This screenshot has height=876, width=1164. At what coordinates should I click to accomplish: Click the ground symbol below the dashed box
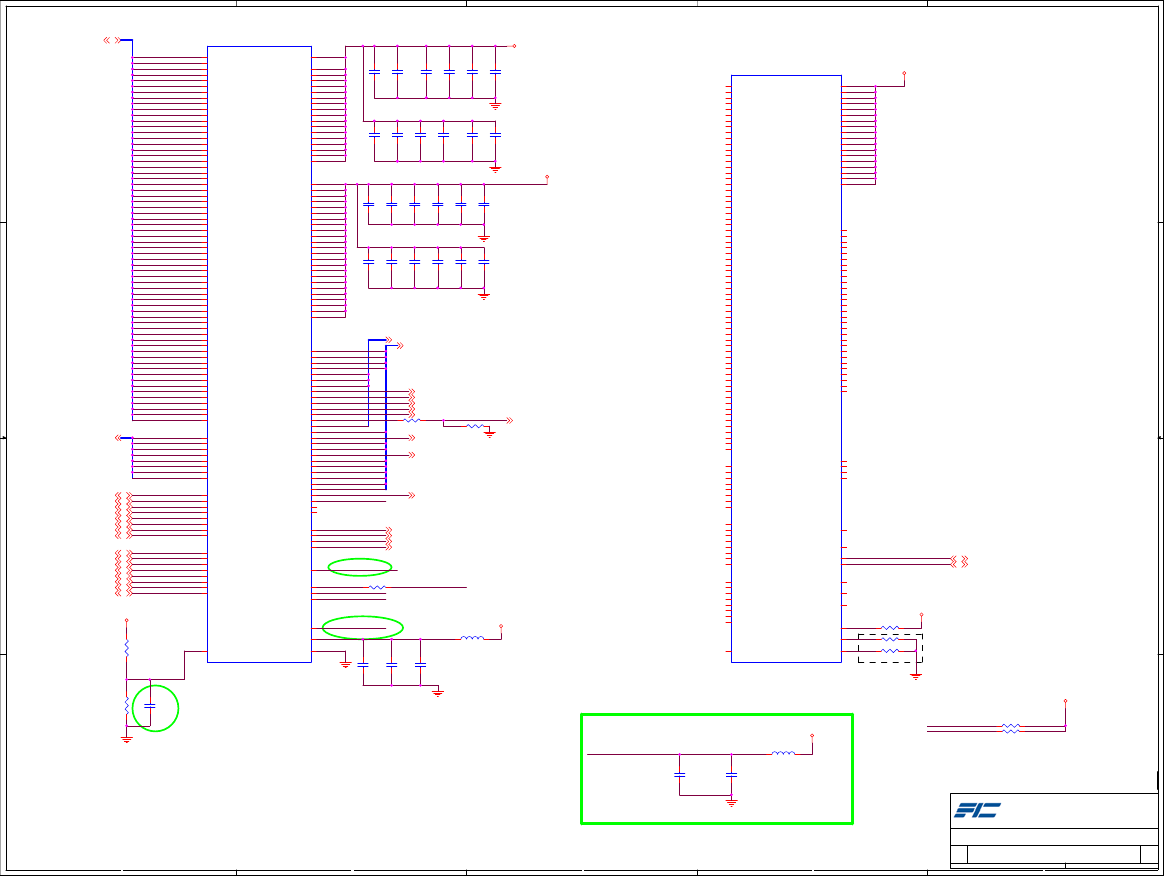click(915, 676)
